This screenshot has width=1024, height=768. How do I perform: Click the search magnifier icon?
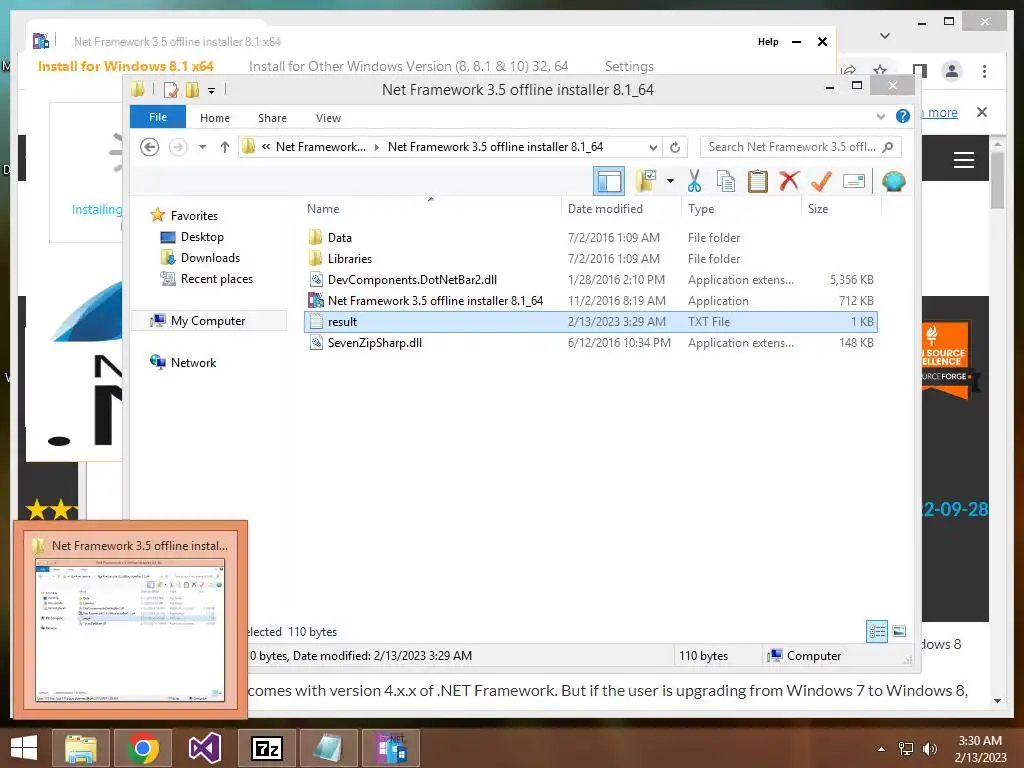(888, 147)
